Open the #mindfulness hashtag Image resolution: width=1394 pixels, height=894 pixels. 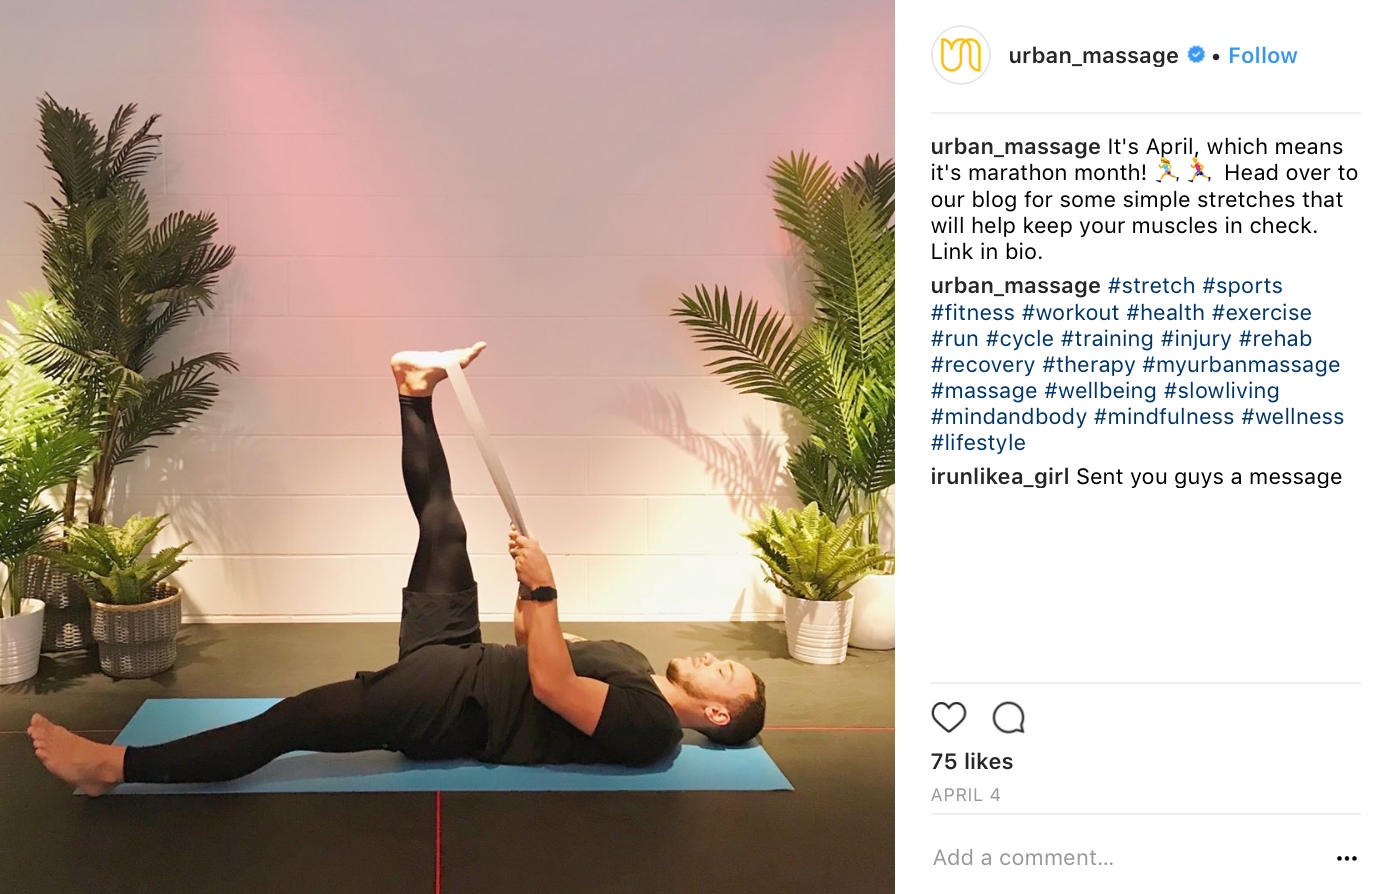(1163, 417)
